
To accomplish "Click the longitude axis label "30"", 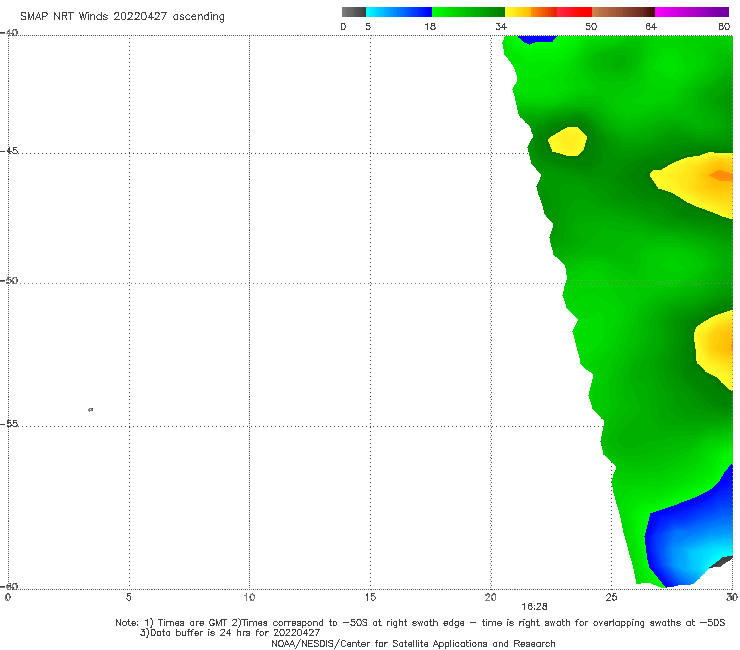I will (x=732, y=597).
